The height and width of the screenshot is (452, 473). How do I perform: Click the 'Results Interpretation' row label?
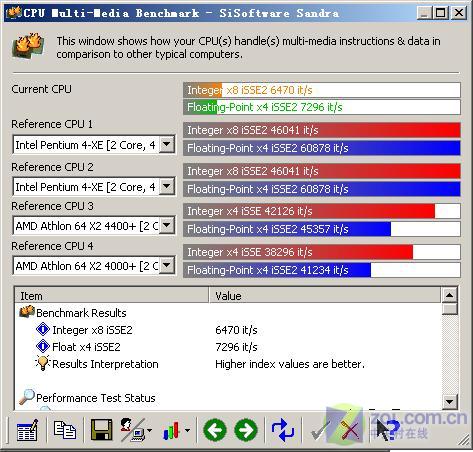pos(105,364)
